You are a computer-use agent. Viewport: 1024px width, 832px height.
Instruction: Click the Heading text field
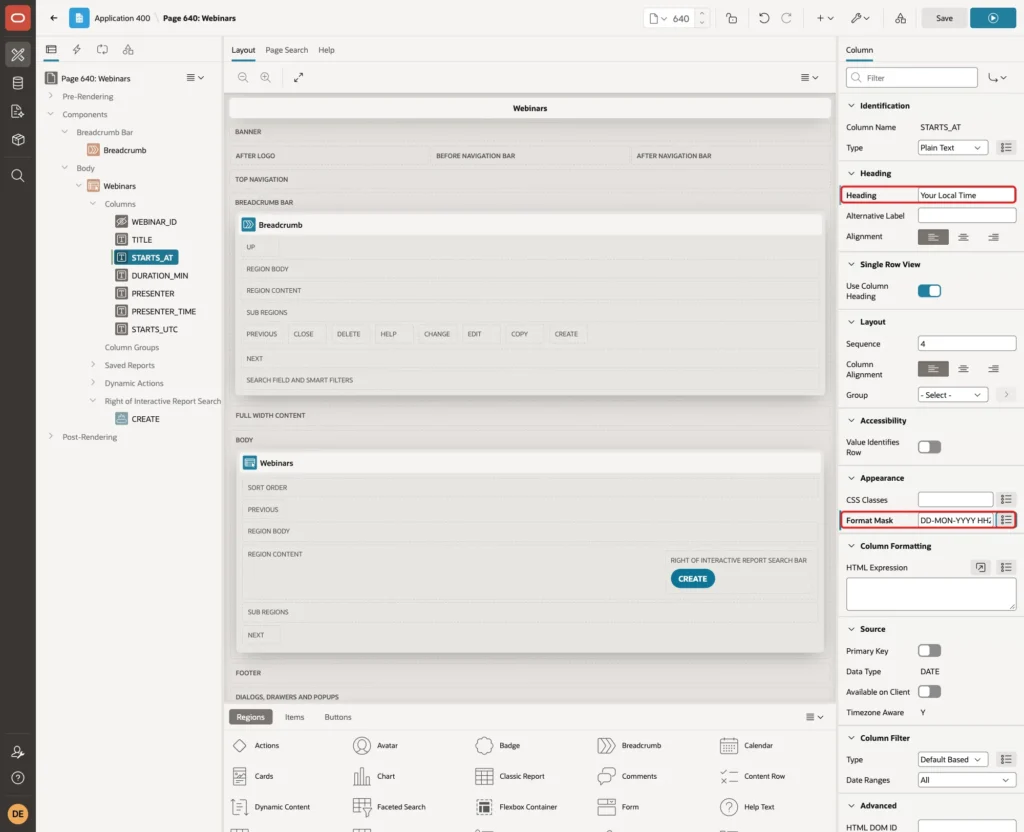pos(967,195)
